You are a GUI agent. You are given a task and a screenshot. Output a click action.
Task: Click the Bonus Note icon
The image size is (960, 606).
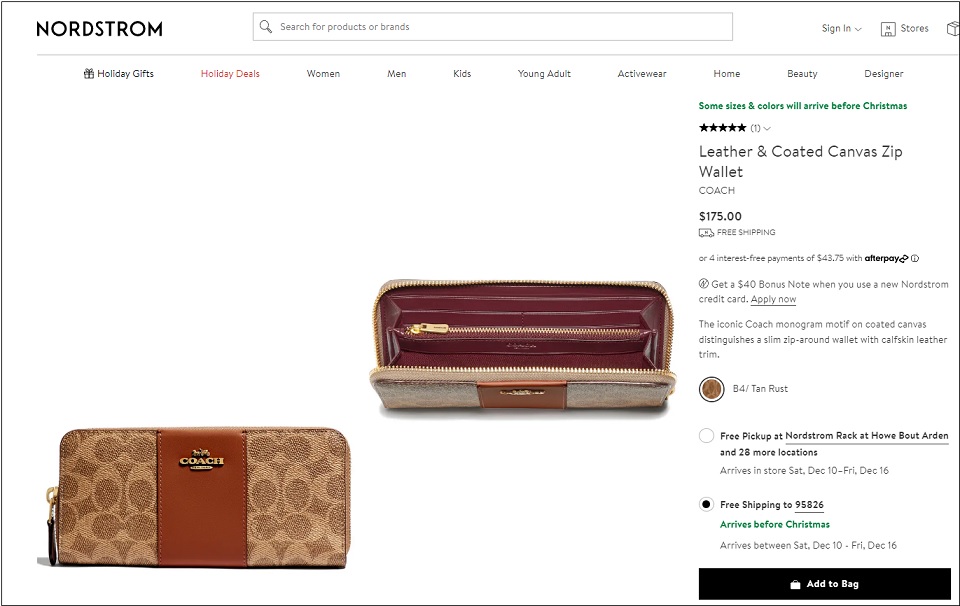703,284
